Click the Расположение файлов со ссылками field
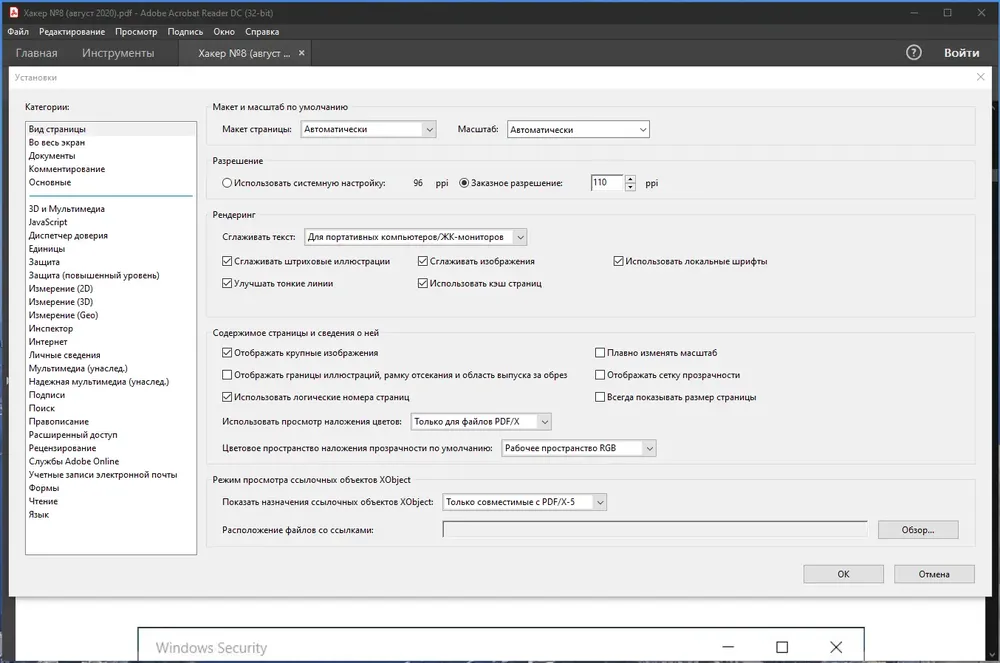Image resolution: width=1000 pixels, height=663 pixels. (655, 529)
